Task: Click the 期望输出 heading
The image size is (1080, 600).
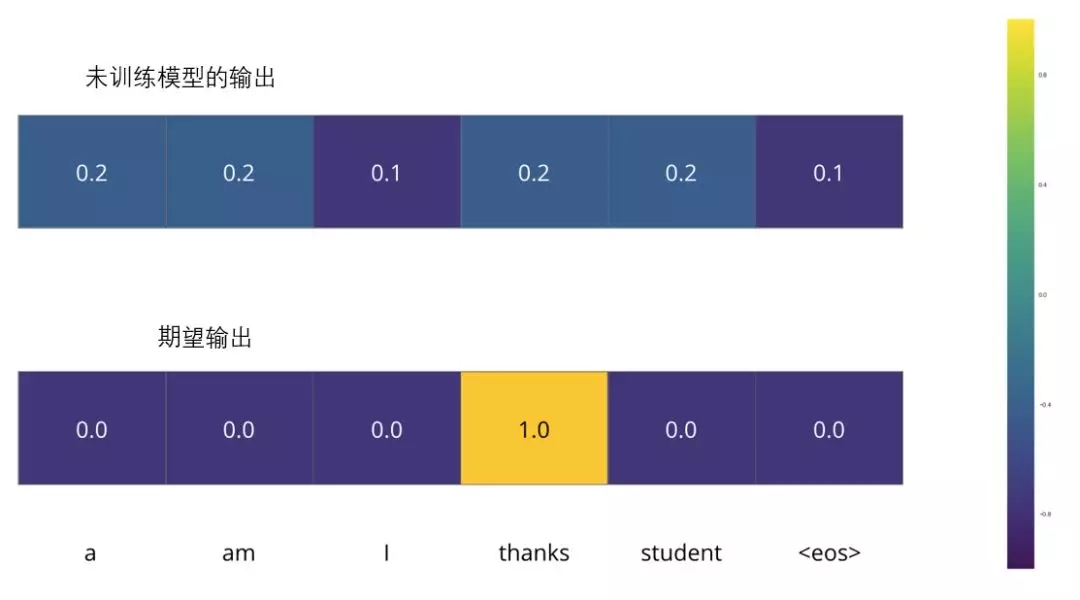Action: coord(205,337)
